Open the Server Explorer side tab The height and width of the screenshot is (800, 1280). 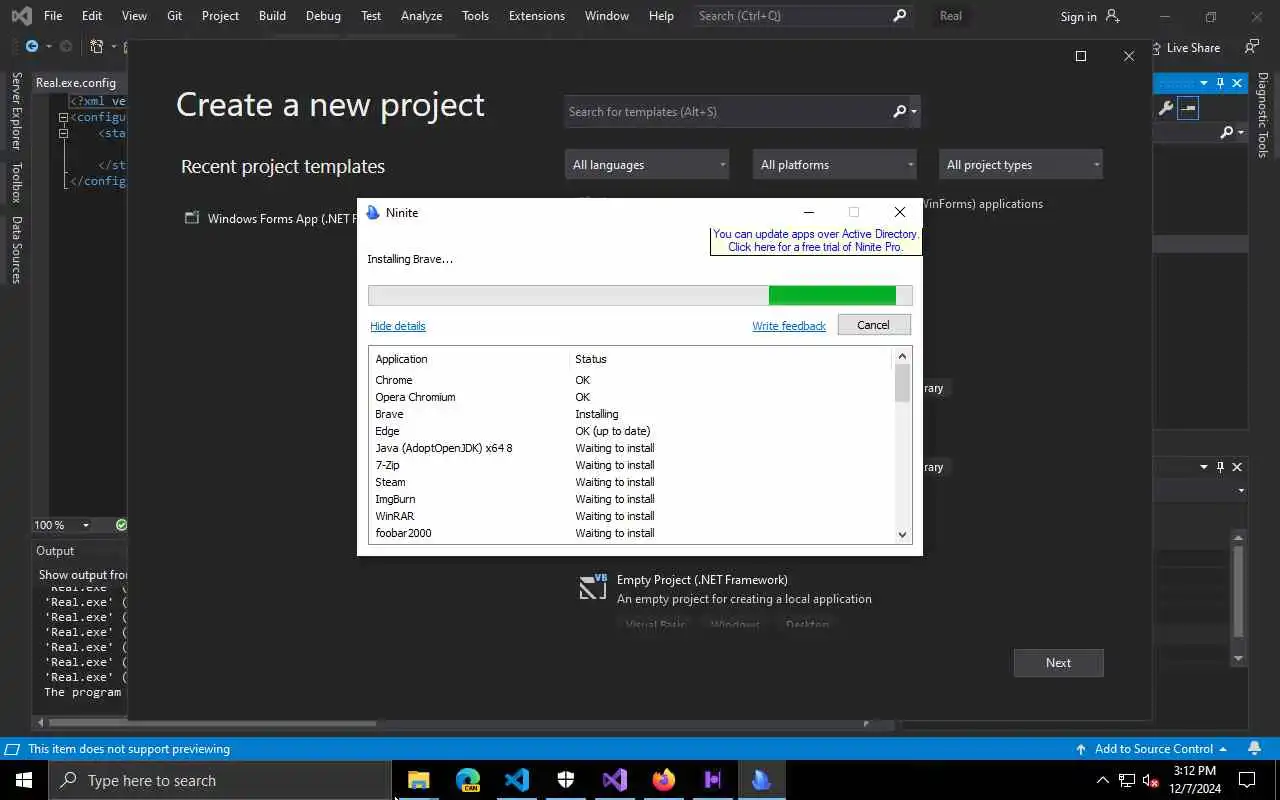16,111
